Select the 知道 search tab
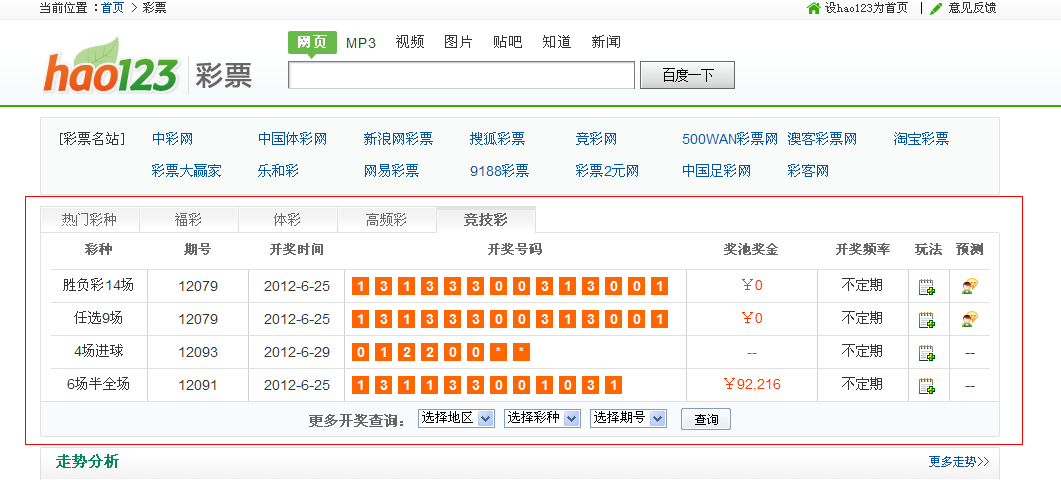Viewport: 1061px width, 480px height. 556,42
